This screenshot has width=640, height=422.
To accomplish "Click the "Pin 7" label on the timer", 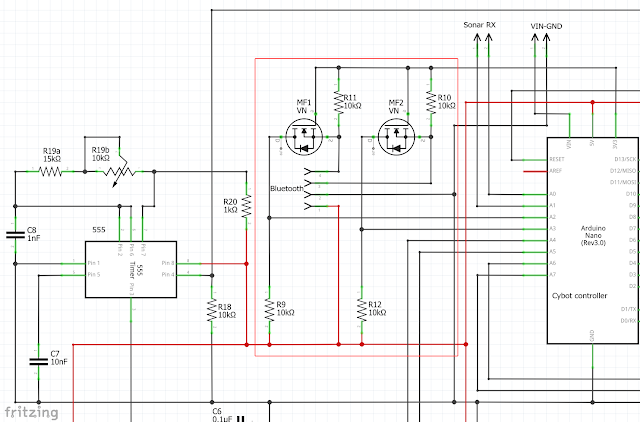I will coord(143,250).
